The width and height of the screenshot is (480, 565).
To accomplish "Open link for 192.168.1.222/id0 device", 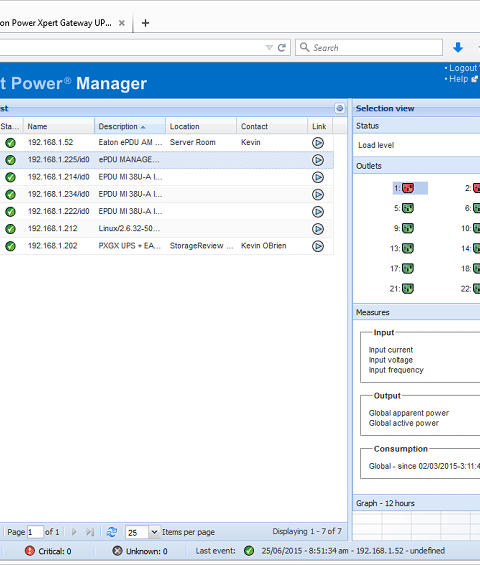I will [x=317, y=212].
